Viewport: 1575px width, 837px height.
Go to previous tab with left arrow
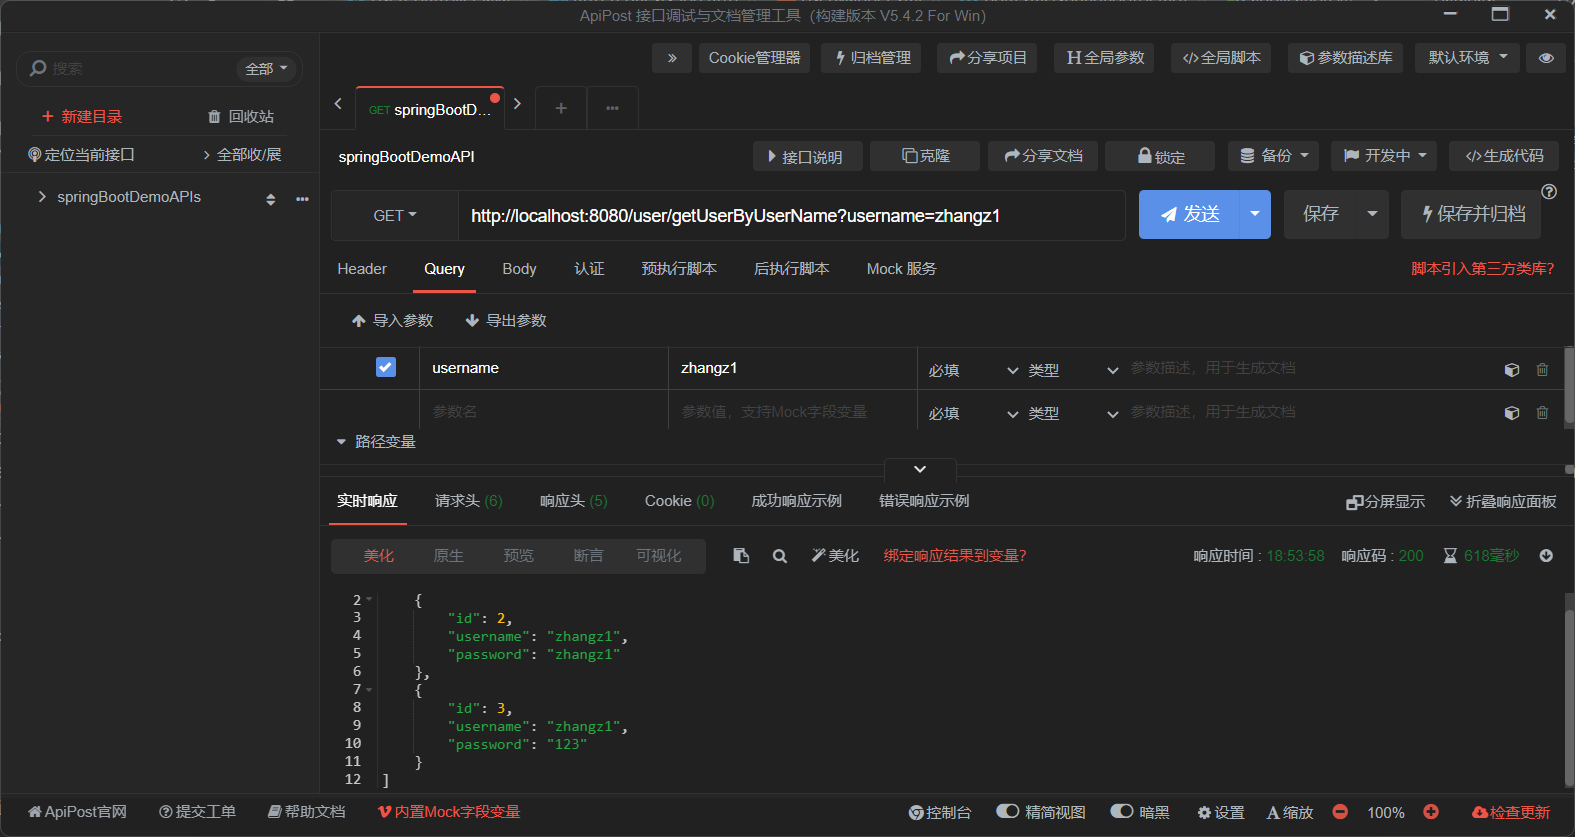click(338, 104)
